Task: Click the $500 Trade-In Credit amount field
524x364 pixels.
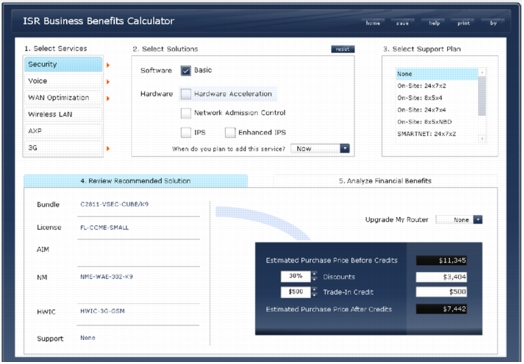Action: 441,292
